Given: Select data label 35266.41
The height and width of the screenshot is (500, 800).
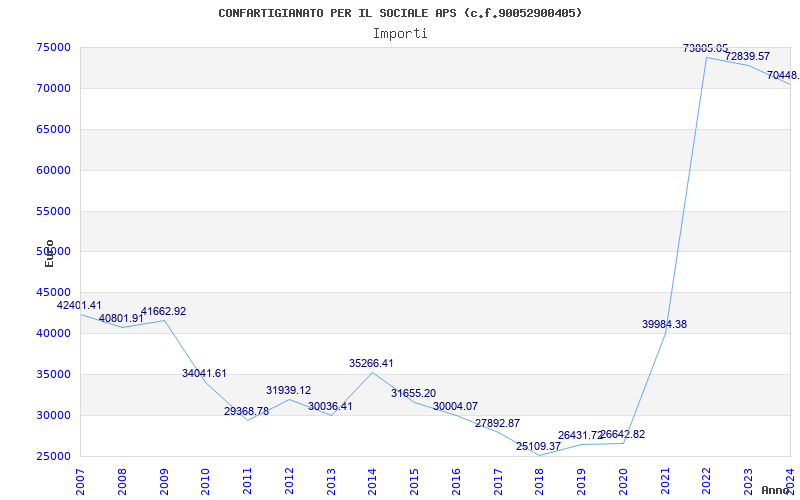Looking at the screenshot, I should (x=371, y=363).
